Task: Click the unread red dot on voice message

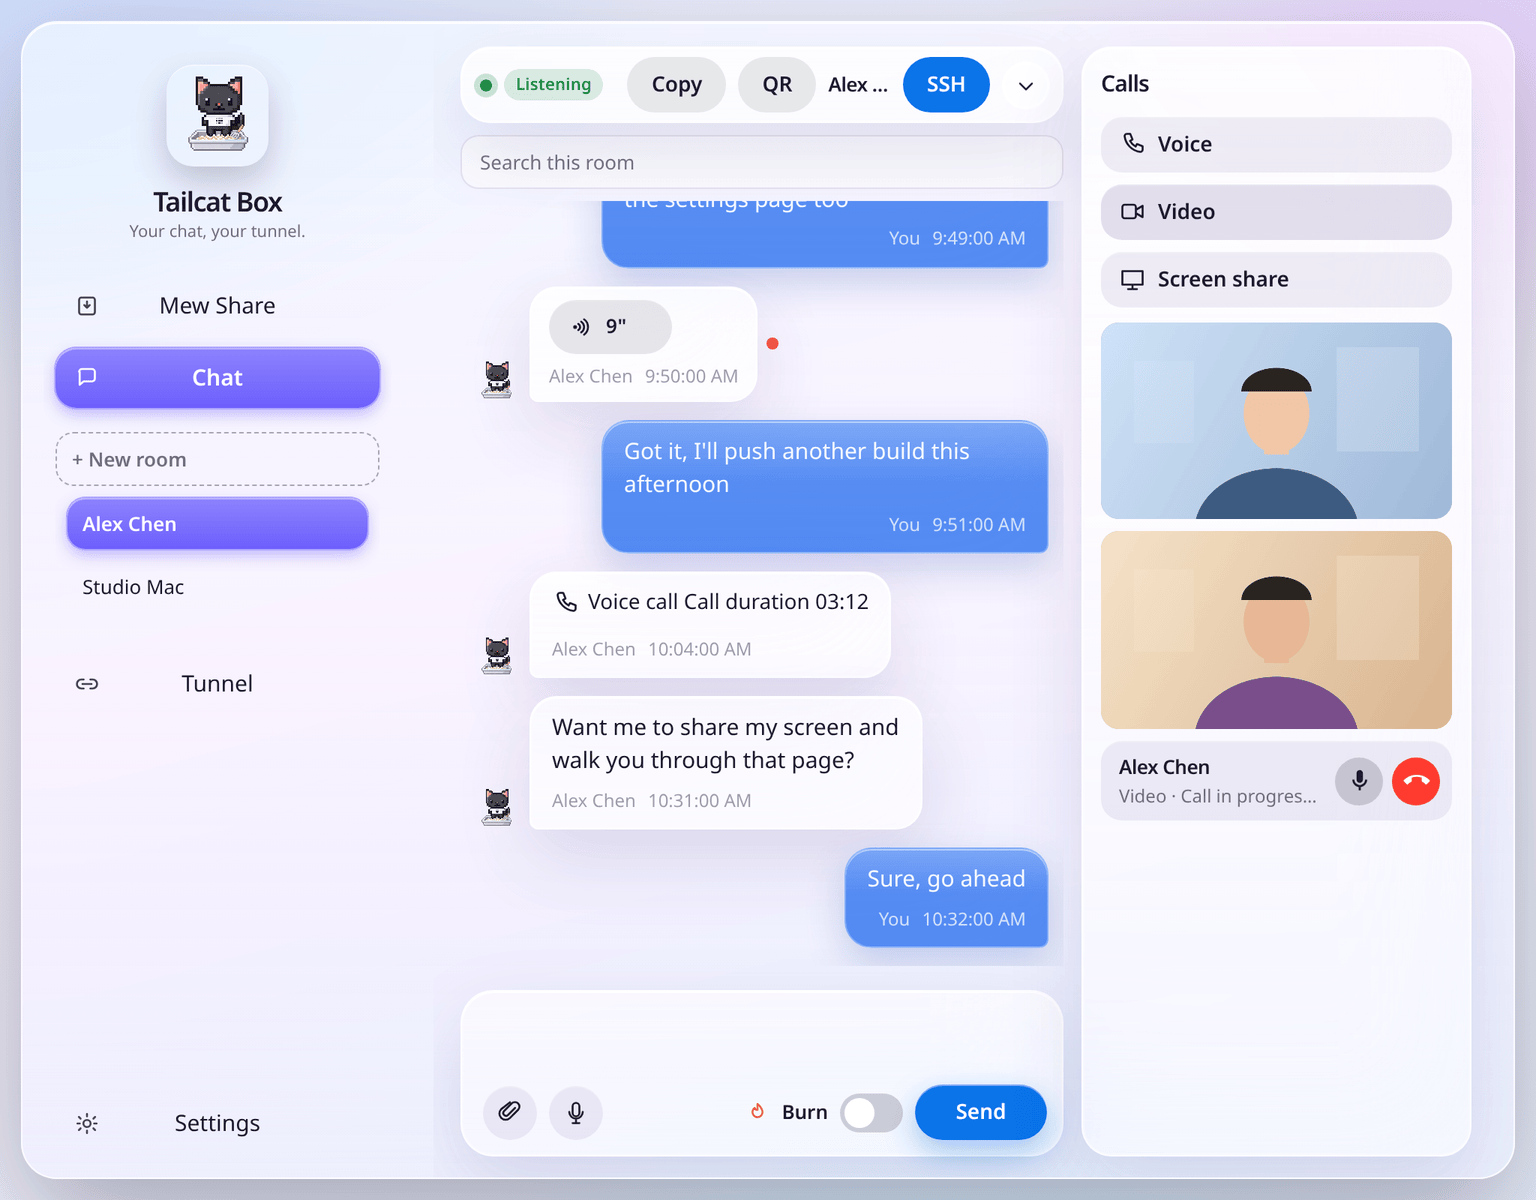Action: coord(772,343)
